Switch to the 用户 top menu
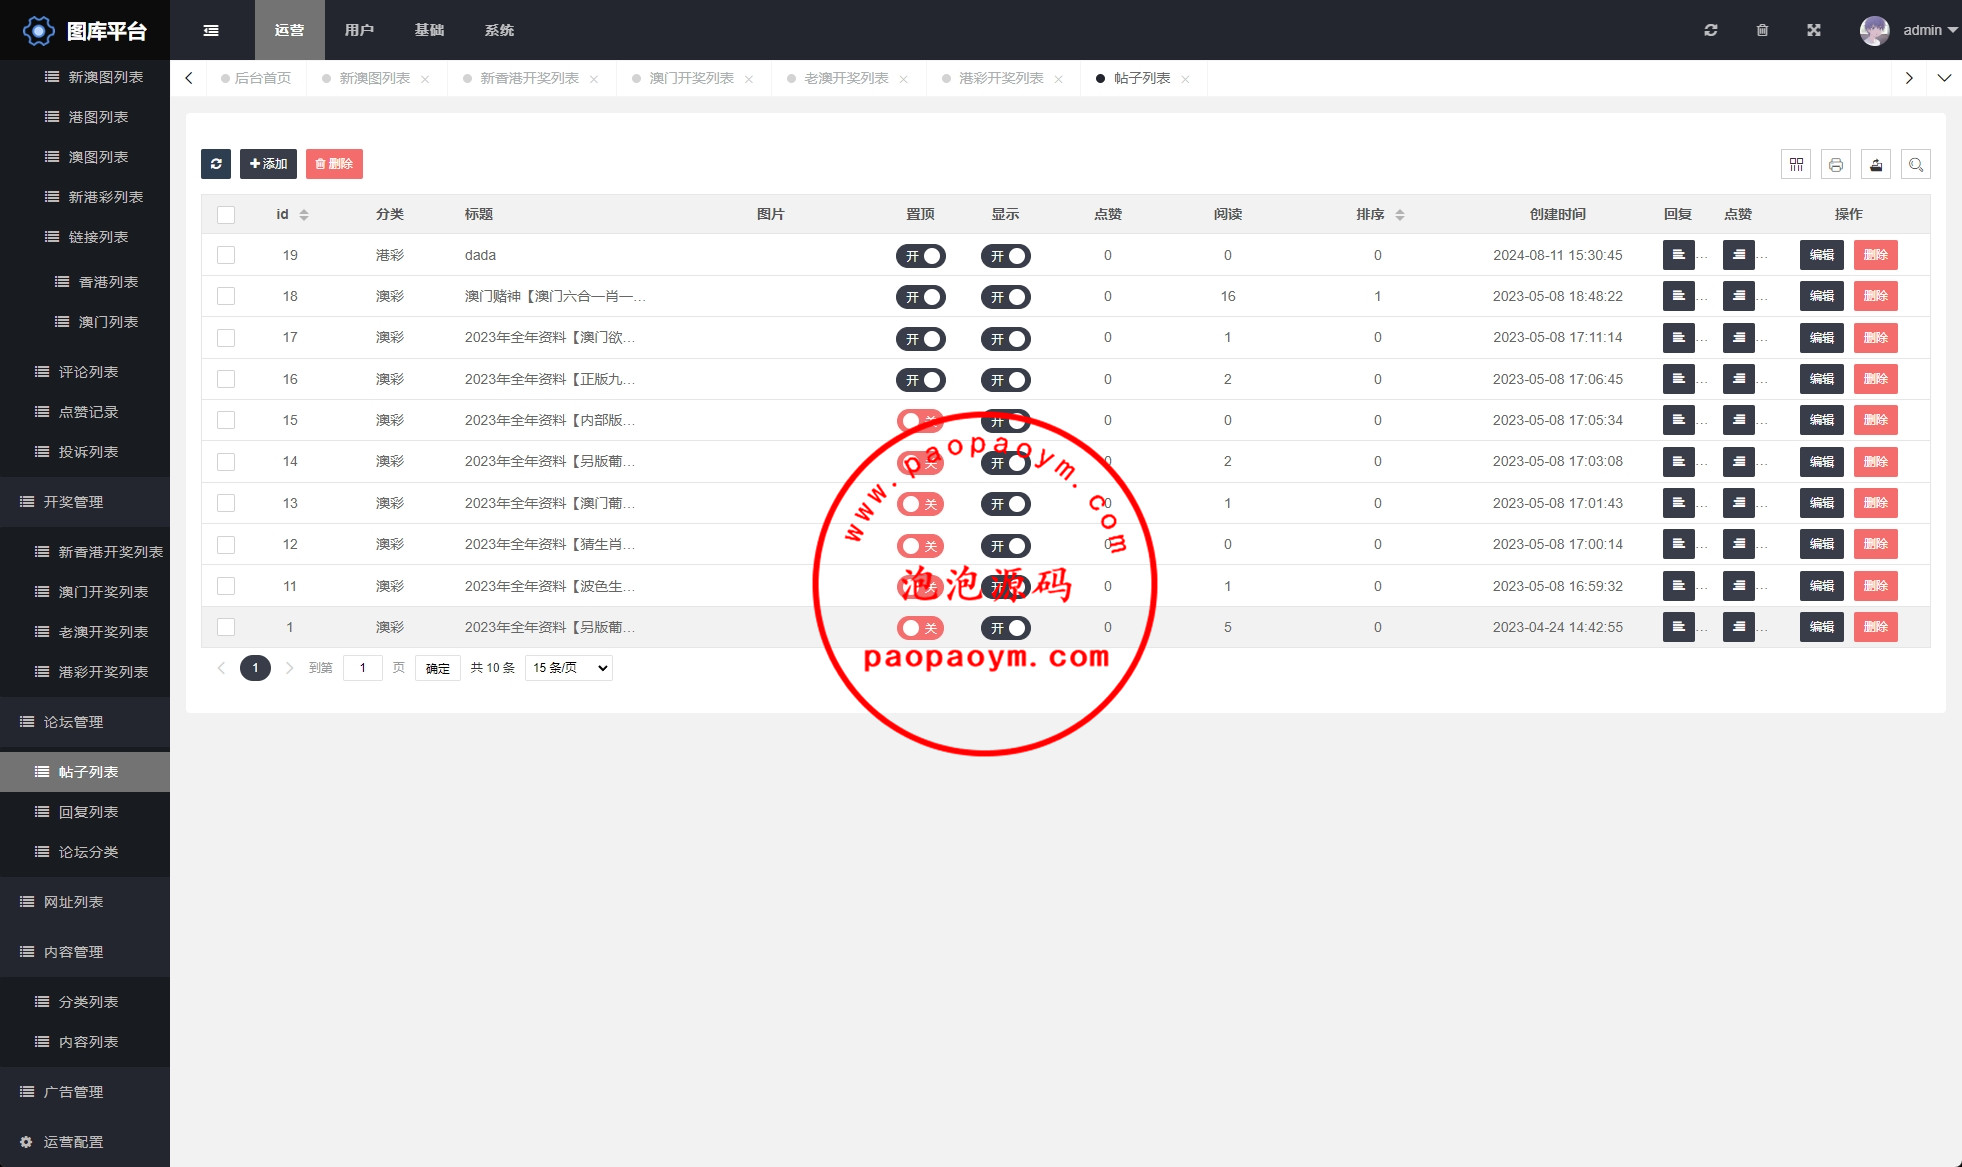1962x1167 pixels. [x=359, y=30]
